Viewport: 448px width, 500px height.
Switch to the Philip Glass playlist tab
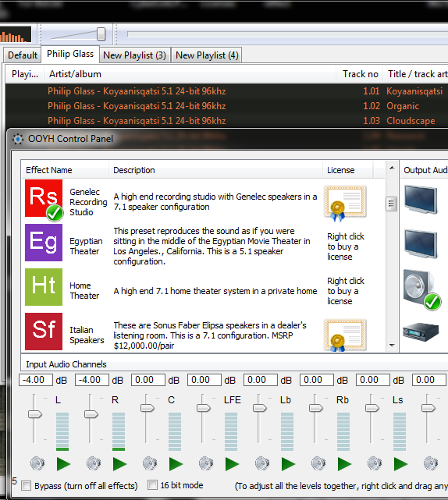(x=70, y=54)
